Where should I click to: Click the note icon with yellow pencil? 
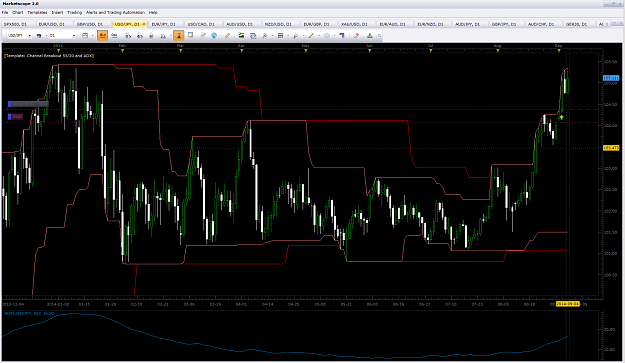(191, 35)
